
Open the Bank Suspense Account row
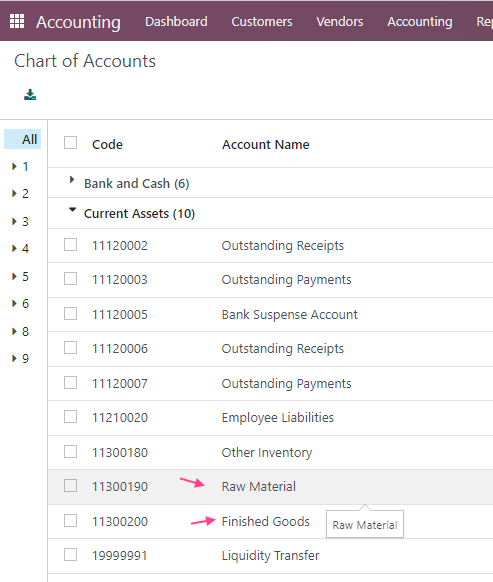point(270,315)
